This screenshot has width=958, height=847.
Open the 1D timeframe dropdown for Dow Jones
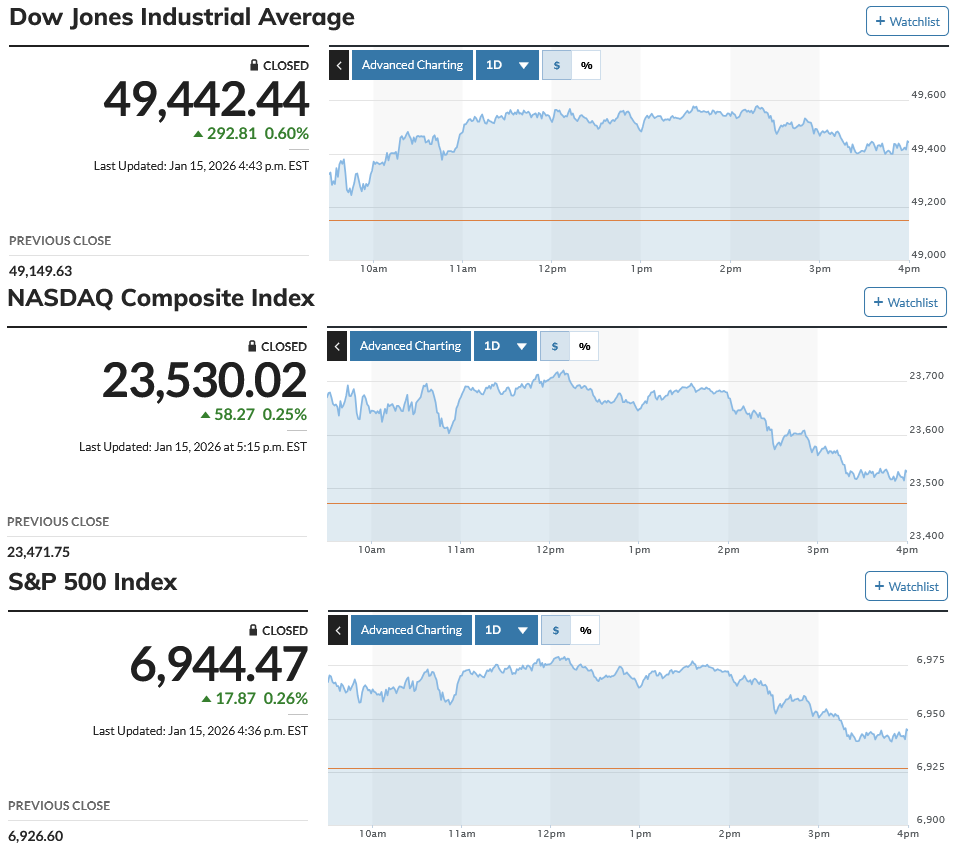pos(507,65)
